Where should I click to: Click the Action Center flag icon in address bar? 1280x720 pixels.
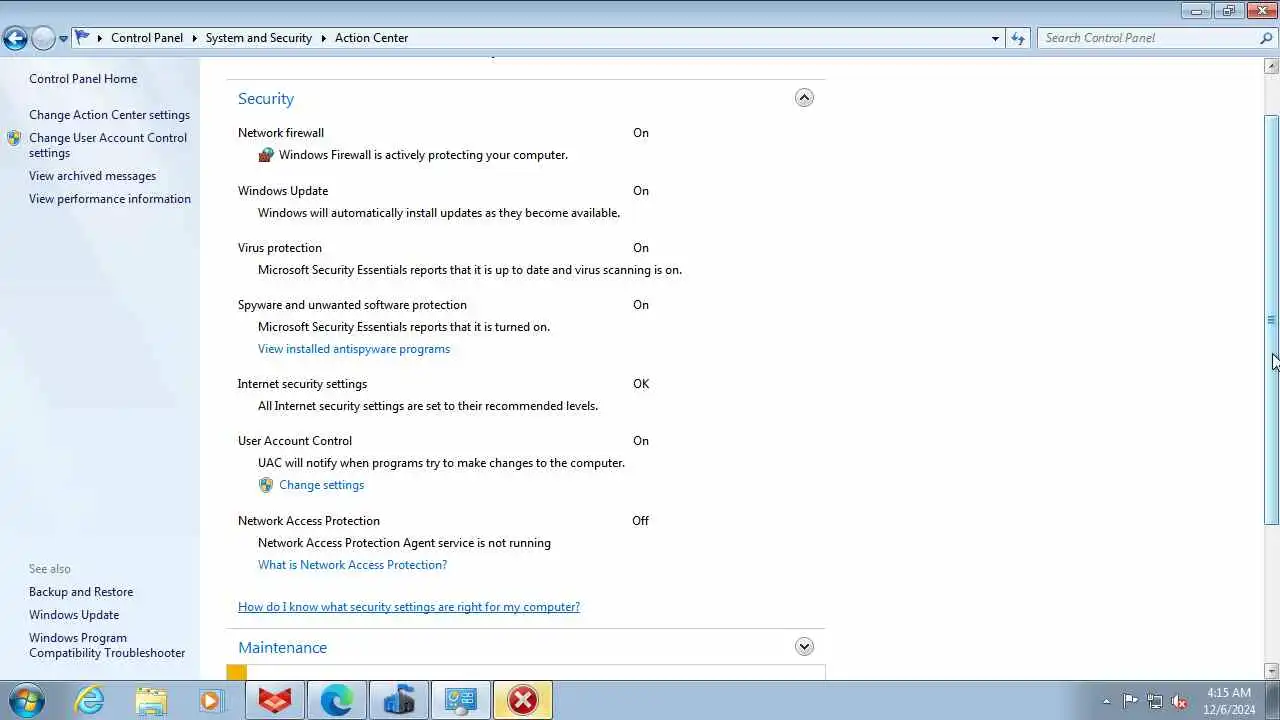click(x=83, y=38)
